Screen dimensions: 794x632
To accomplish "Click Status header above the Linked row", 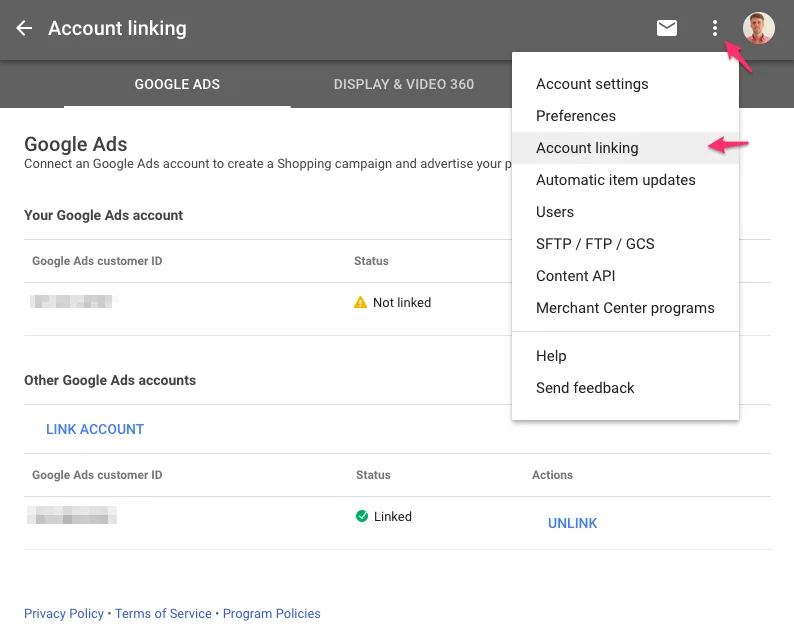I will pyautogui.click(x=373, y=475).
